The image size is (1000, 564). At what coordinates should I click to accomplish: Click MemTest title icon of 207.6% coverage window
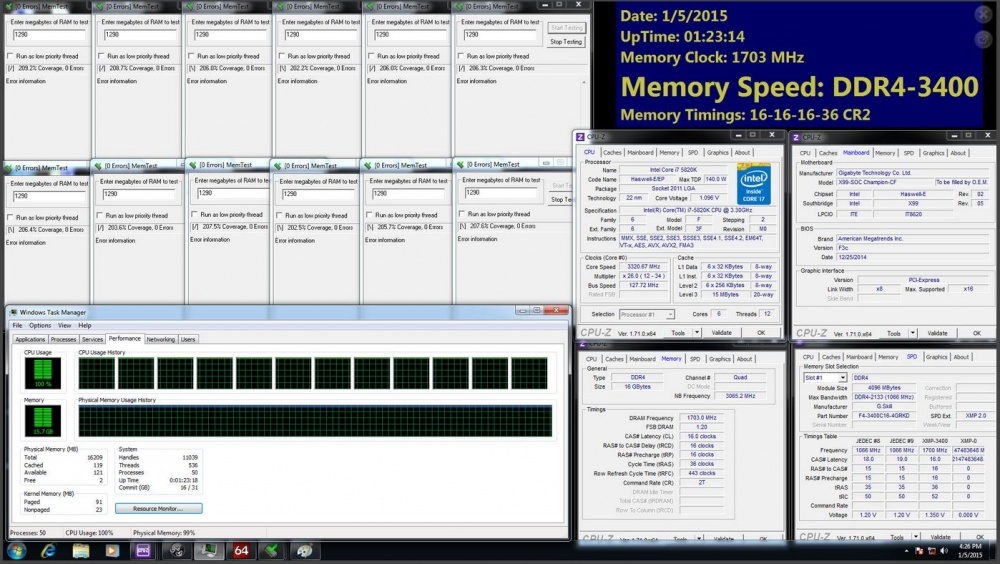pos(460,165)
